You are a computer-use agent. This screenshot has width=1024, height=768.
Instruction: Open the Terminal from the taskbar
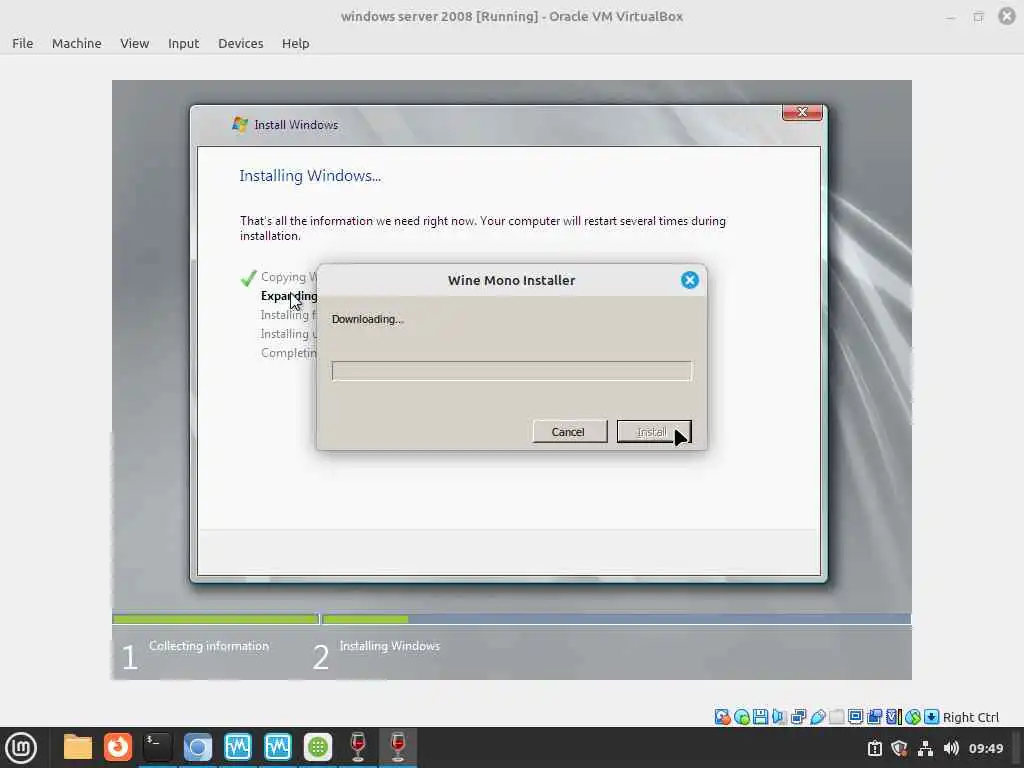coord(157,747)
